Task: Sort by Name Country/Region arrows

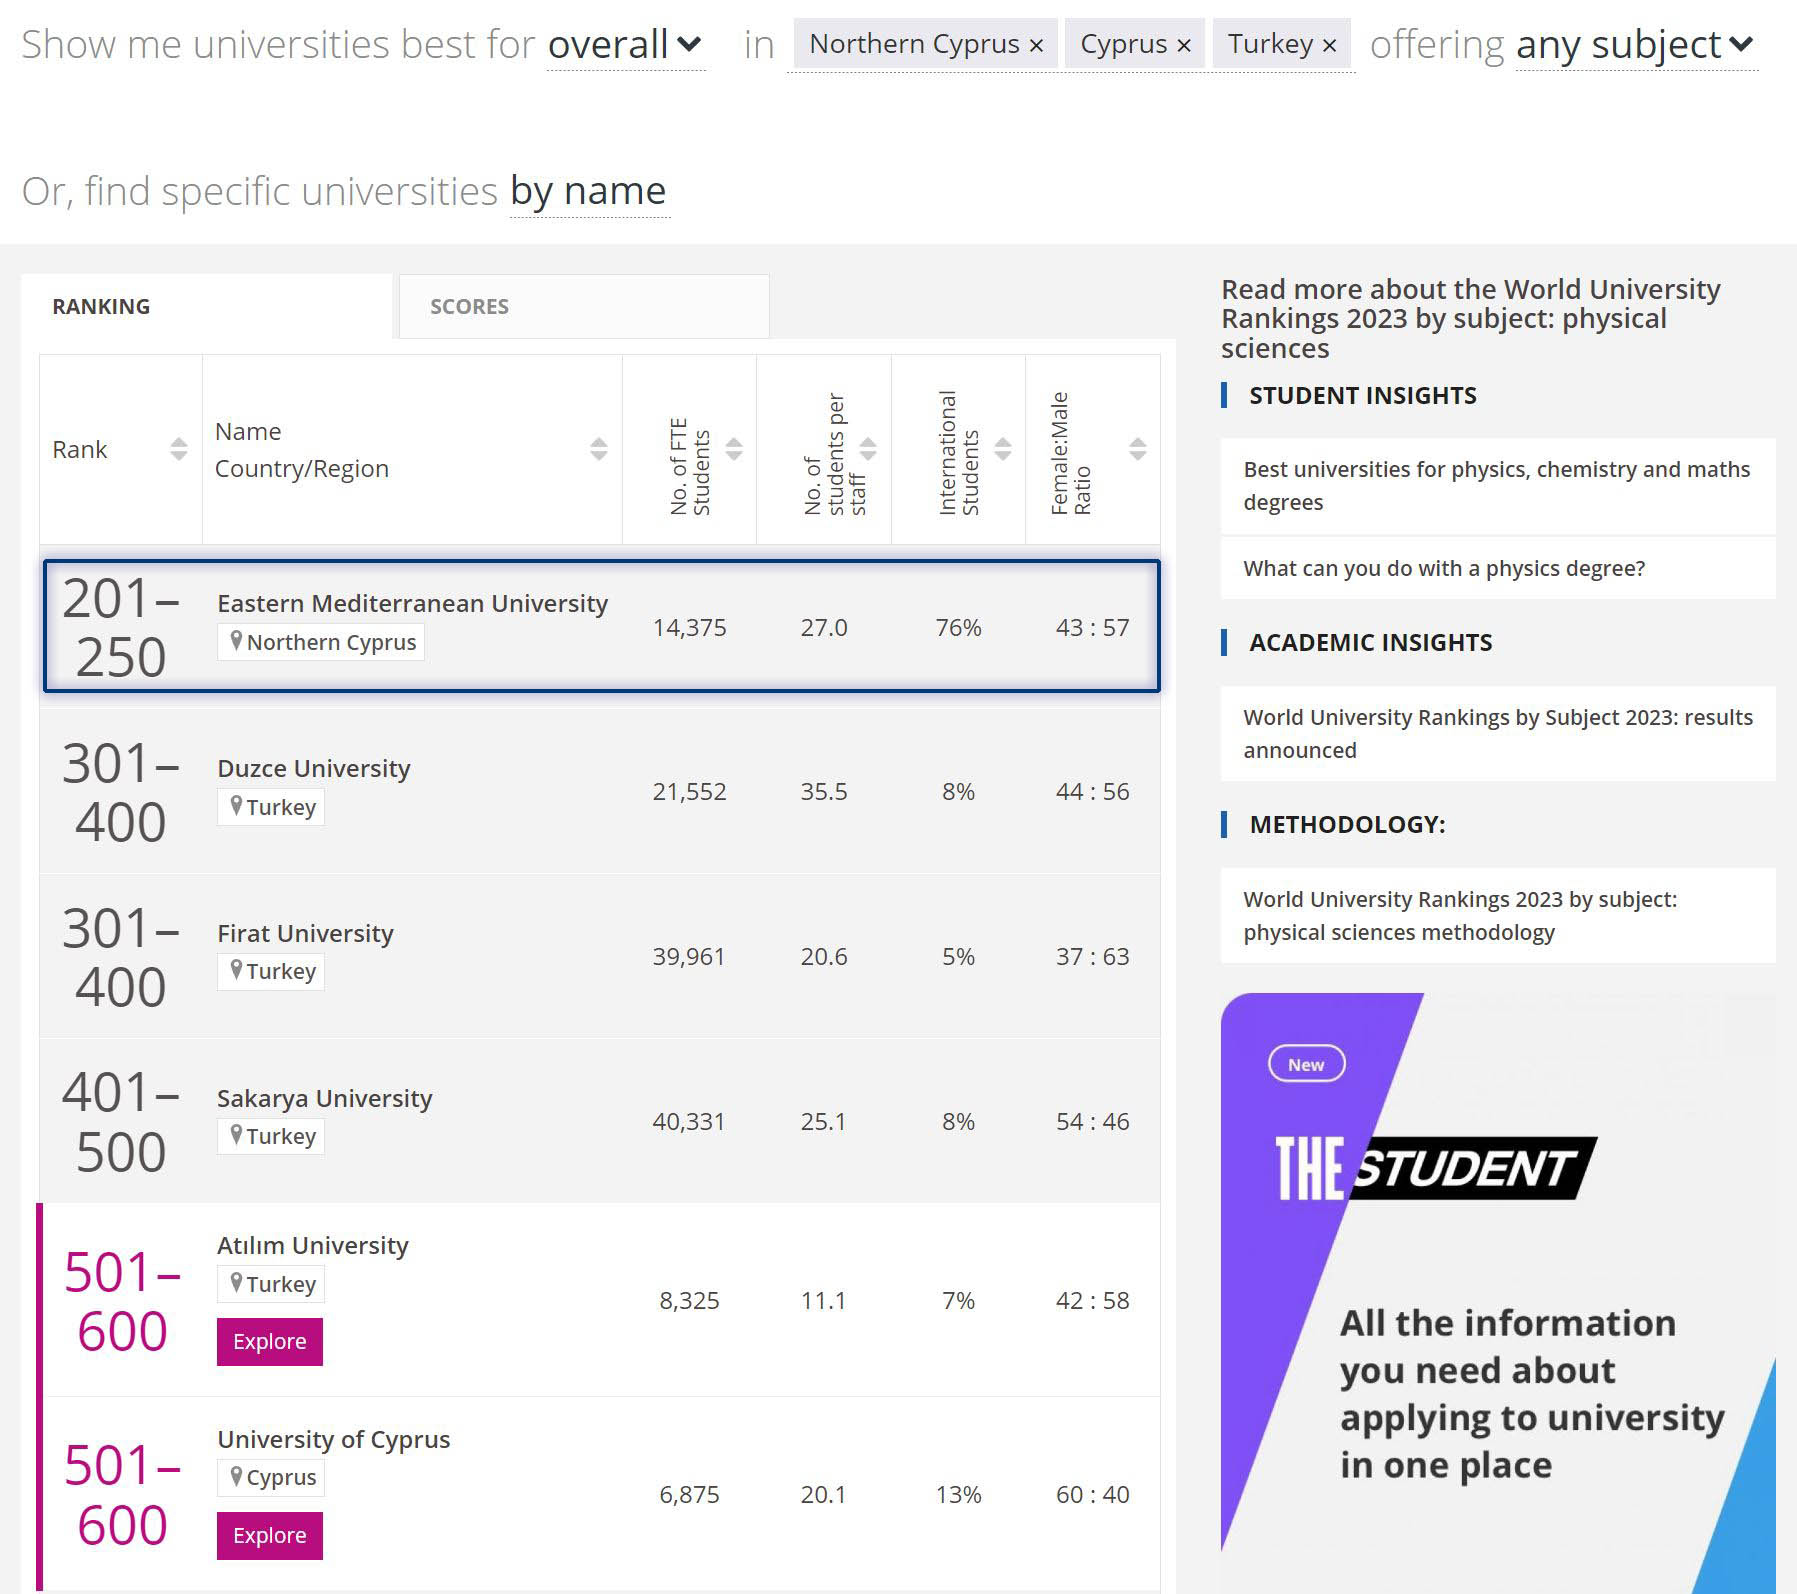Action: point(598,449)
